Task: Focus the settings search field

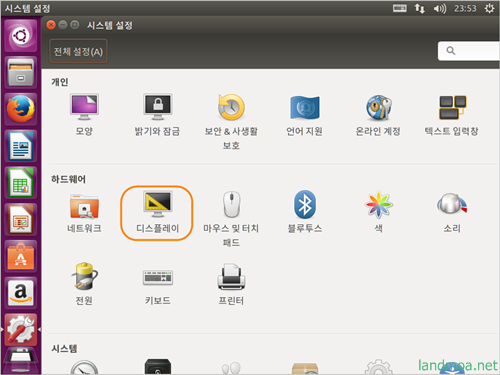Action: [x=469, y=51]
